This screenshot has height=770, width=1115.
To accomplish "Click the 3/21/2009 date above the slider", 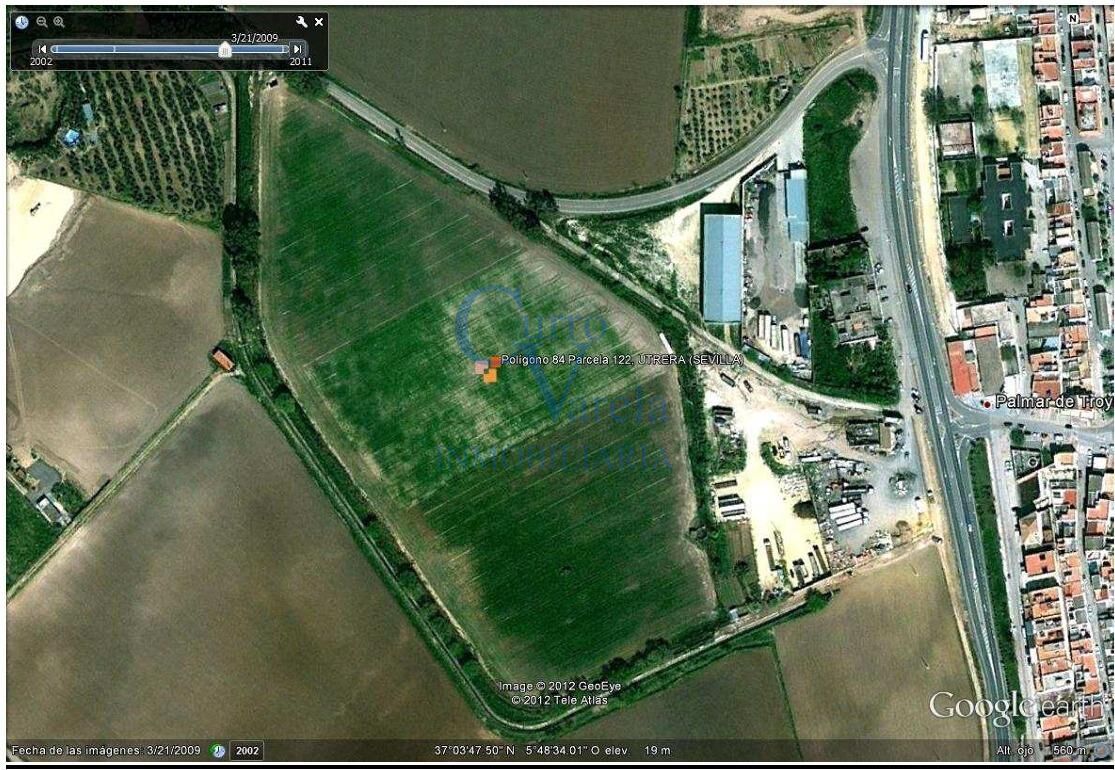I will pos(255,38).
